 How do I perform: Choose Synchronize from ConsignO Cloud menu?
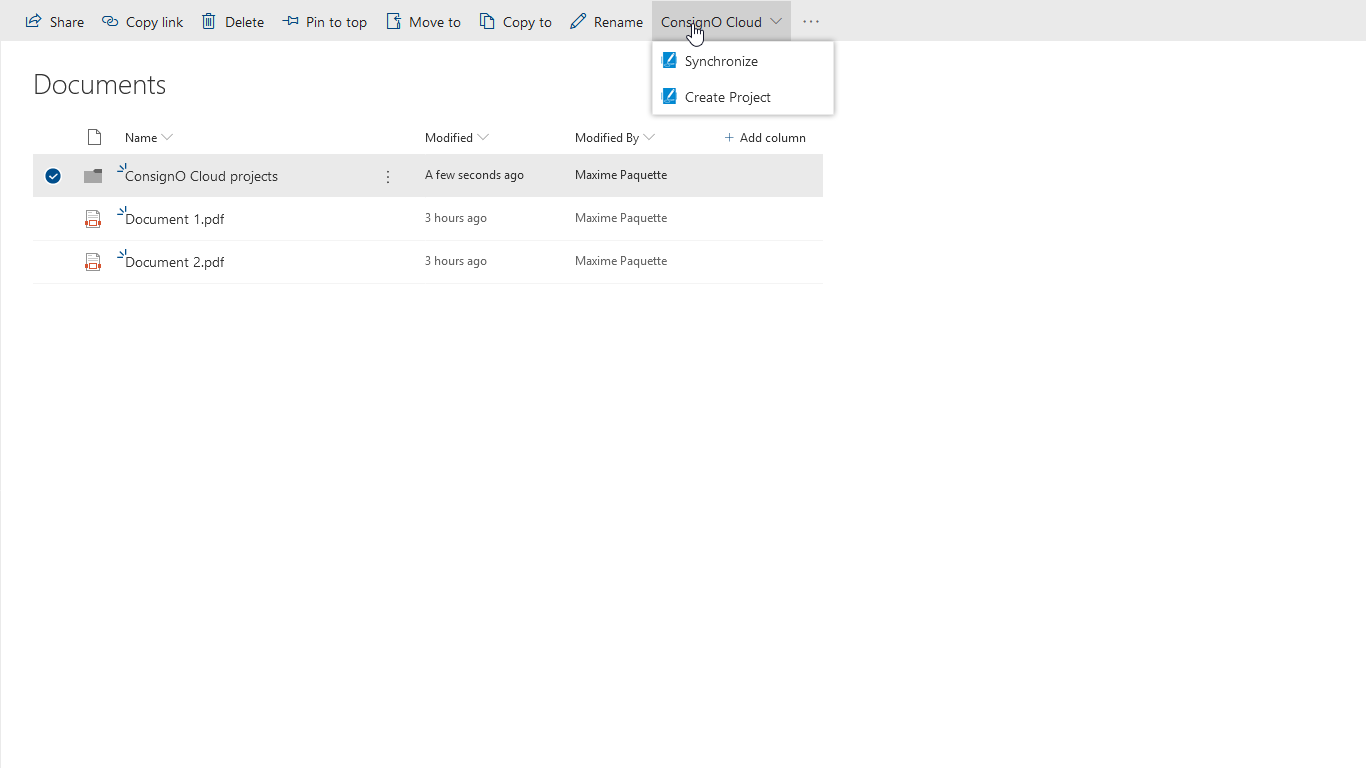click(743, 61)
